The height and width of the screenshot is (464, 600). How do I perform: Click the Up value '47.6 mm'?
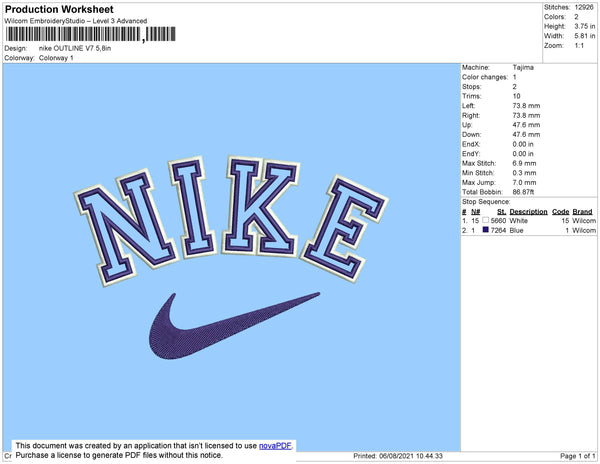coord(526,125)
